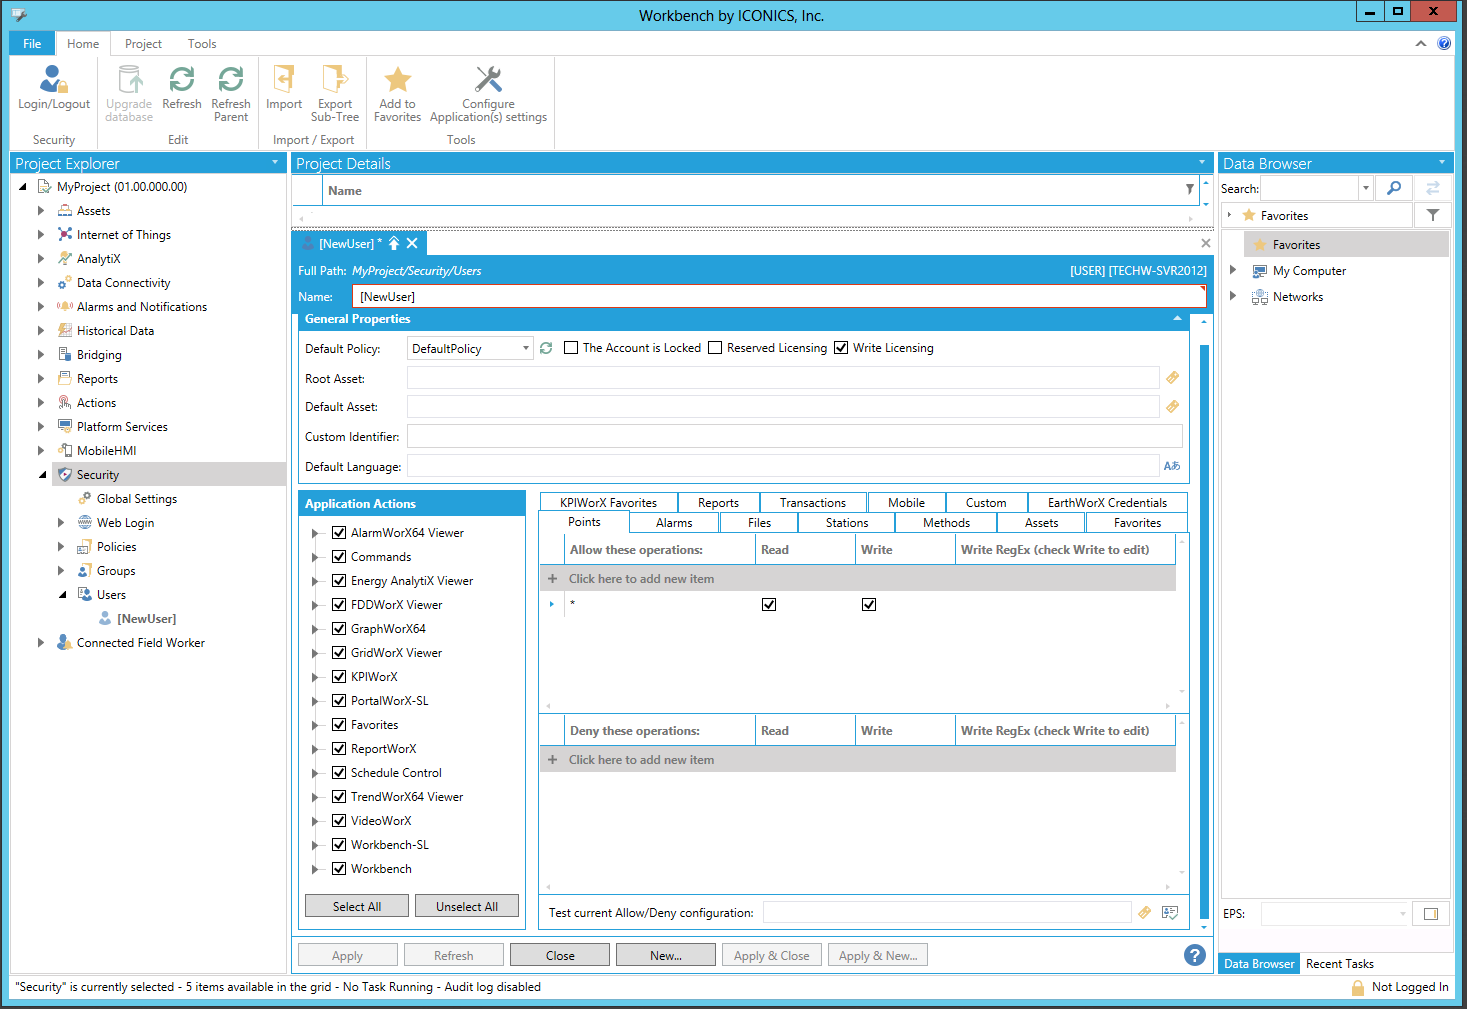Toggle the Reserved Licensing checkbox

coord(715,348)
